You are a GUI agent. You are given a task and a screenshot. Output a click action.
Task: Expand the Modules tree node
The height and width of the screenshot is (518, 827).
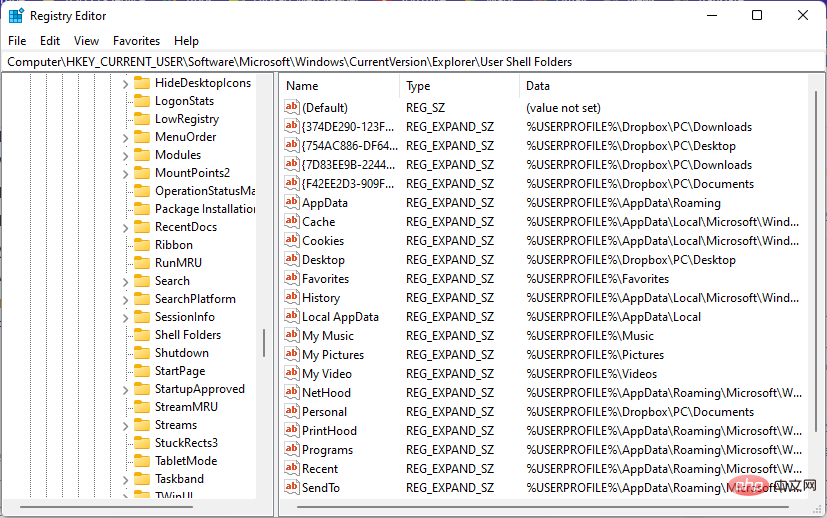[126, 155]
